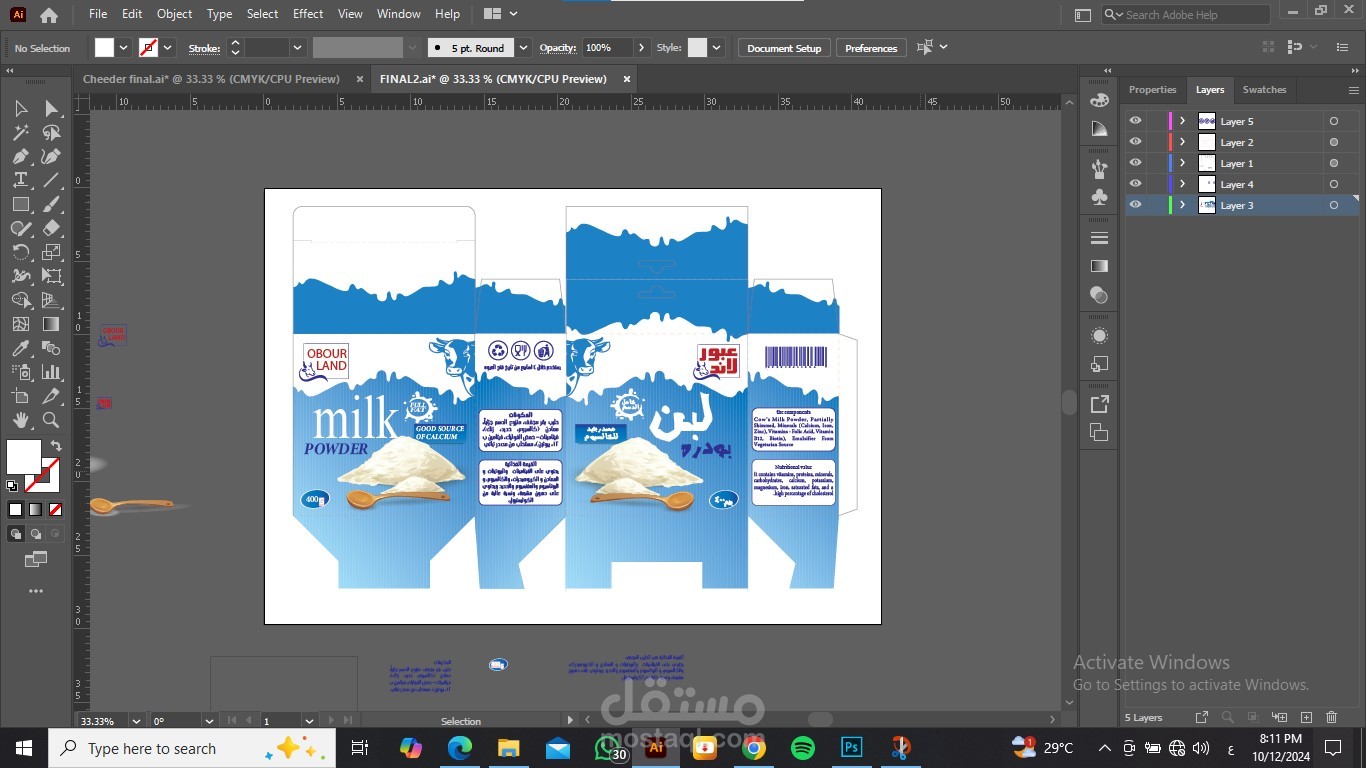1366x768 pixels.
Task: Select the Selection tool arrow
Action: coord(20,108)
